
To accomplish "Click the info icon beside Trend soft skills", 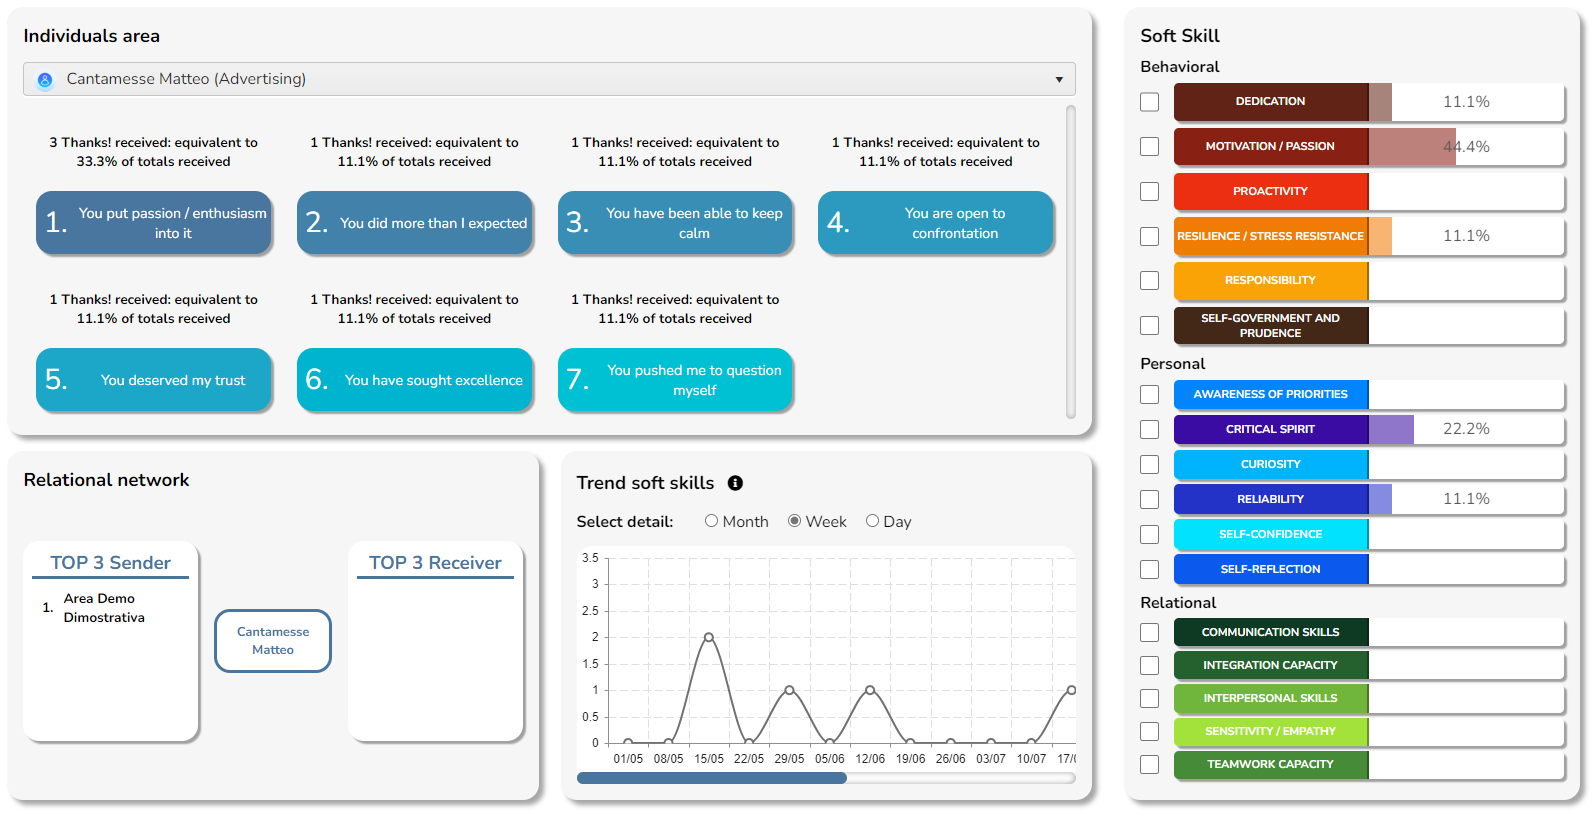I will (x=735, y=483).
